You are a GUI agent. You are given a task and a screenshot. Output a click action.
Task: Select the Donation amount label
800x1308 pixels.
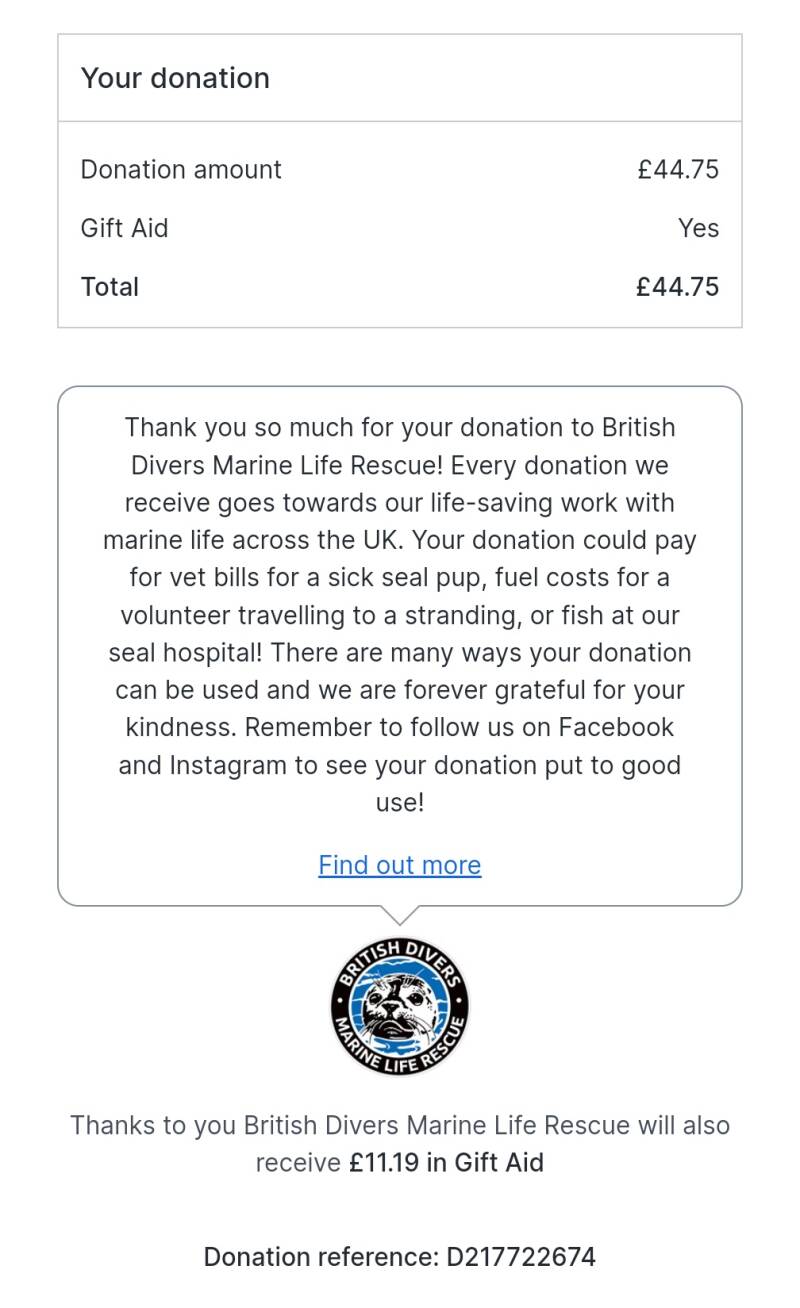point(181,169)
